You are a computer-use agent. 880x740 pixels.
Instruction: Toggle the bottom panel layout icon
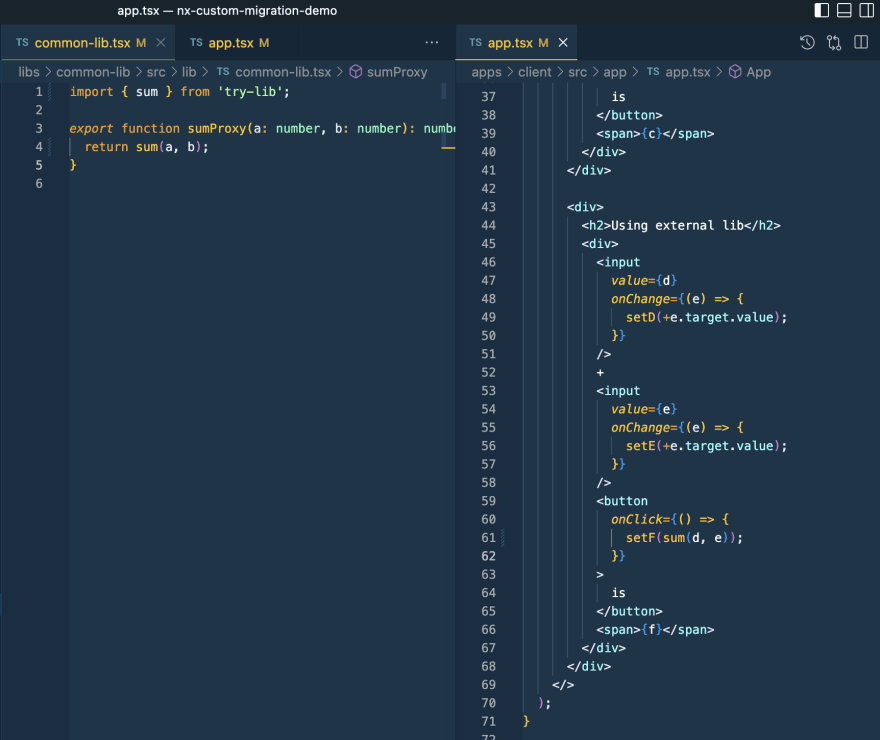pyautogui.click(x=844, y=11)
